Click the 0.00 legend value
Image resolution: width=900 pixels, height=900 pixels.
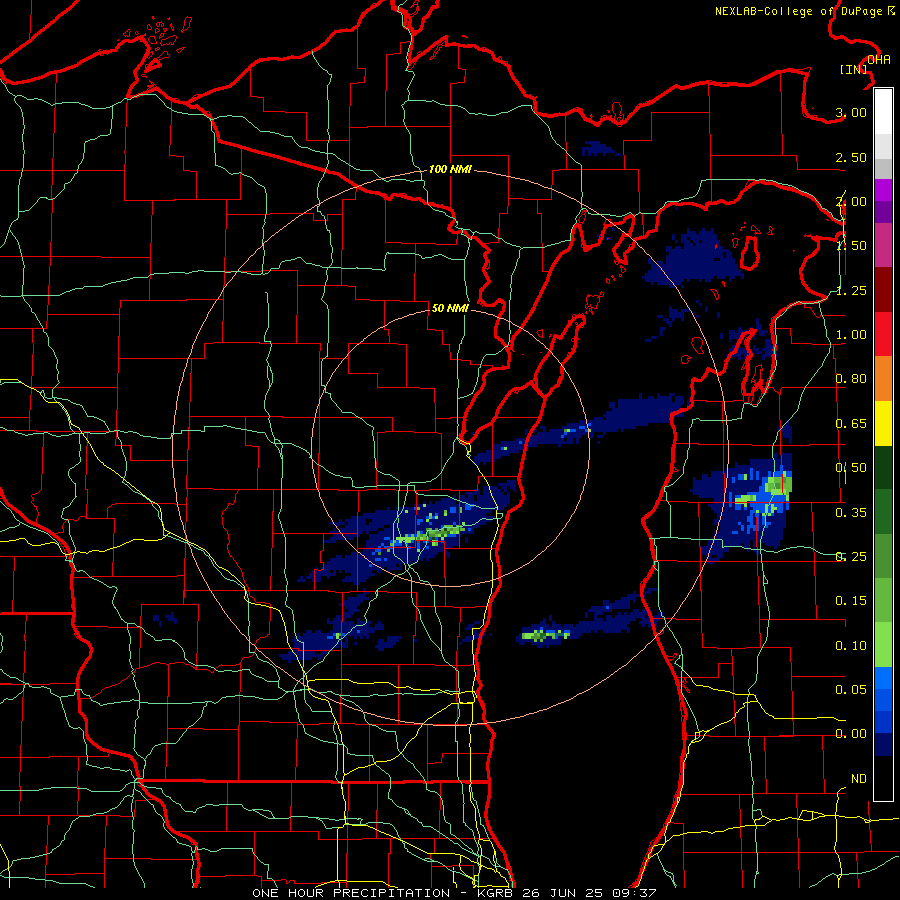851,734
